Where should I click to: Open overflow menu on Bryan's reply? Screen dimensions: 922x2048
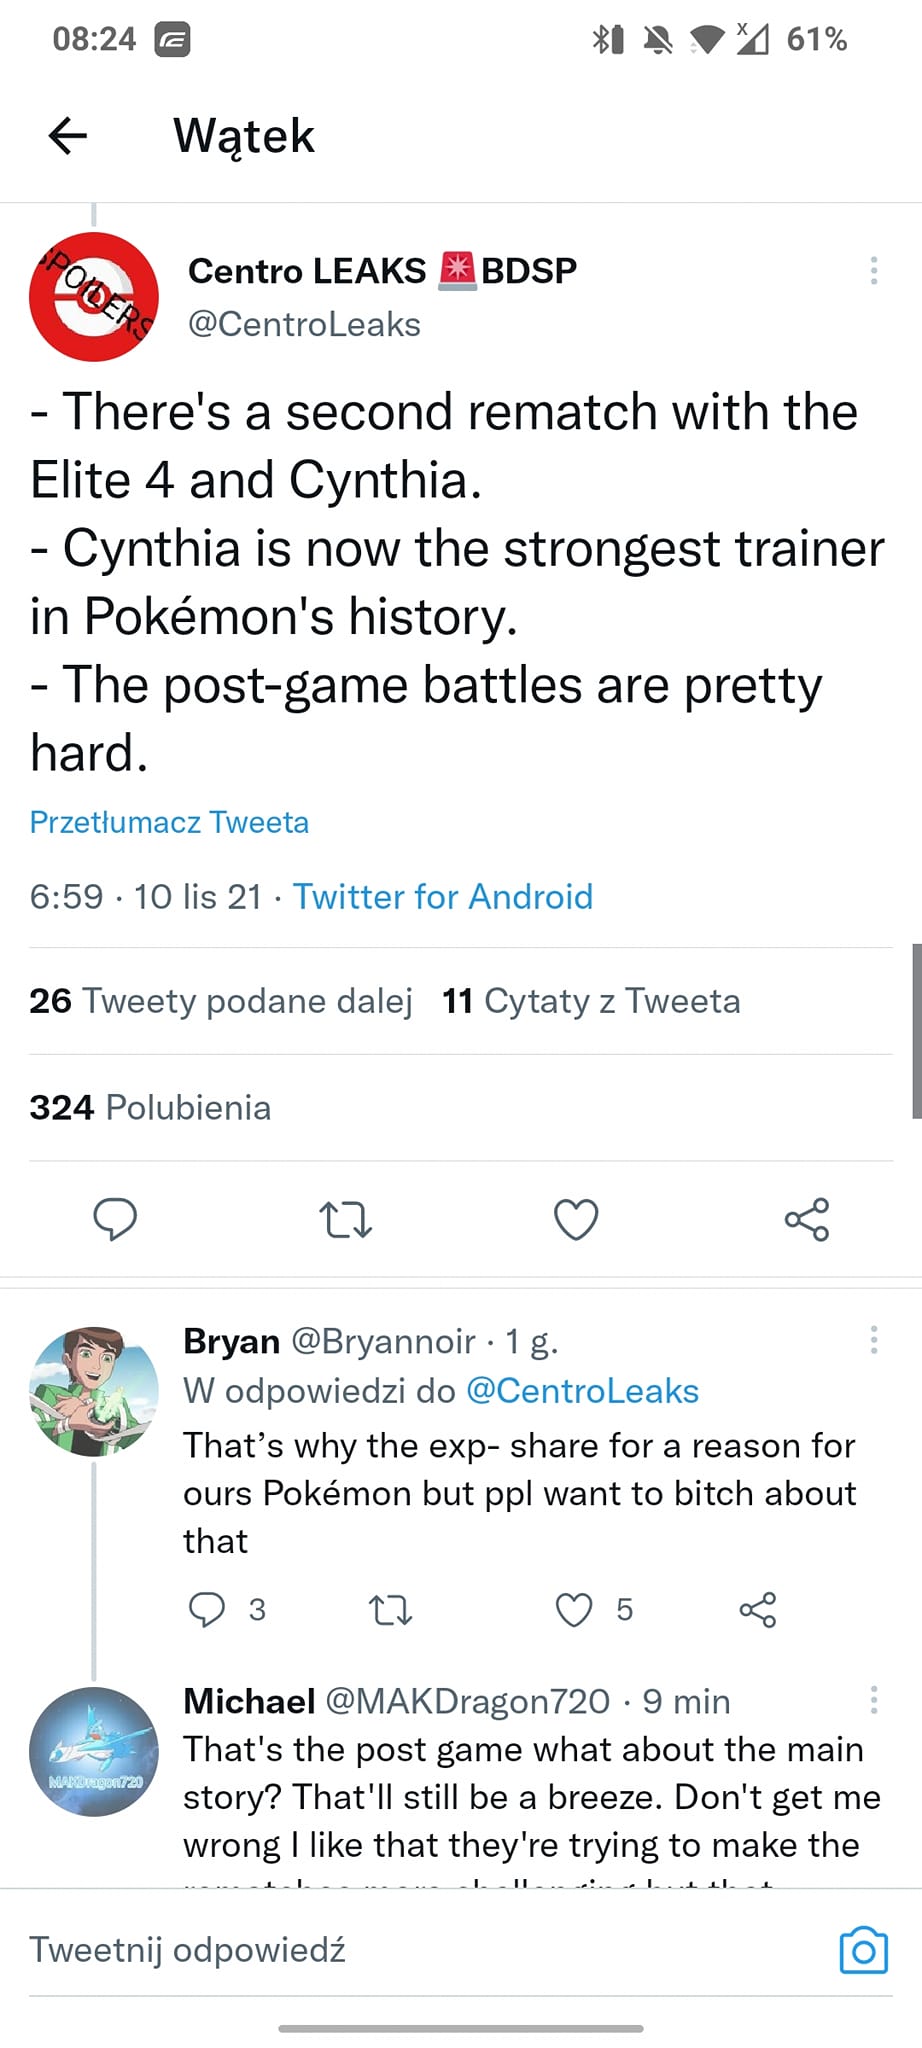[x=874, y=1339]
